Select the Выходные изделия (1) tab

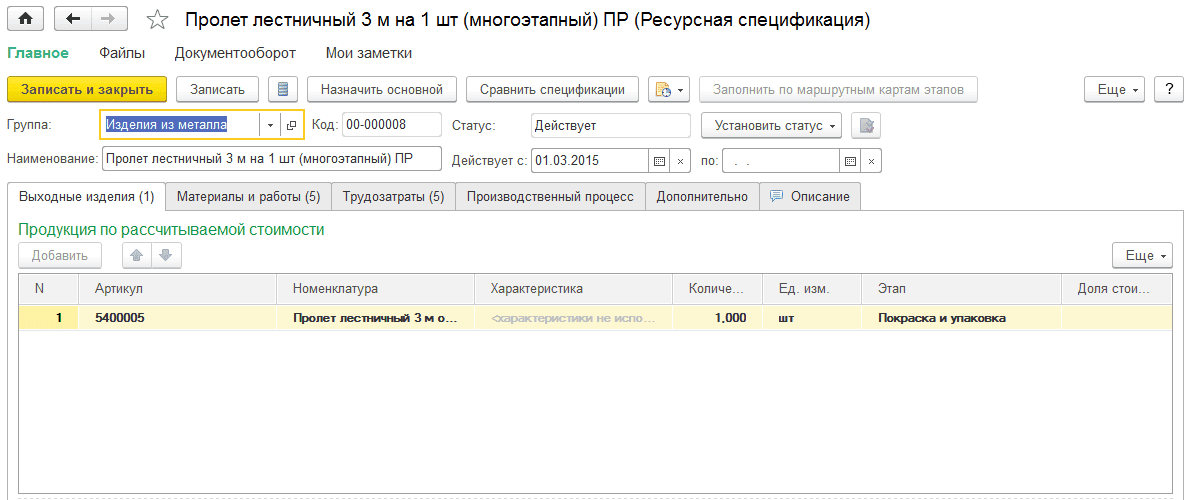[86, 197]
